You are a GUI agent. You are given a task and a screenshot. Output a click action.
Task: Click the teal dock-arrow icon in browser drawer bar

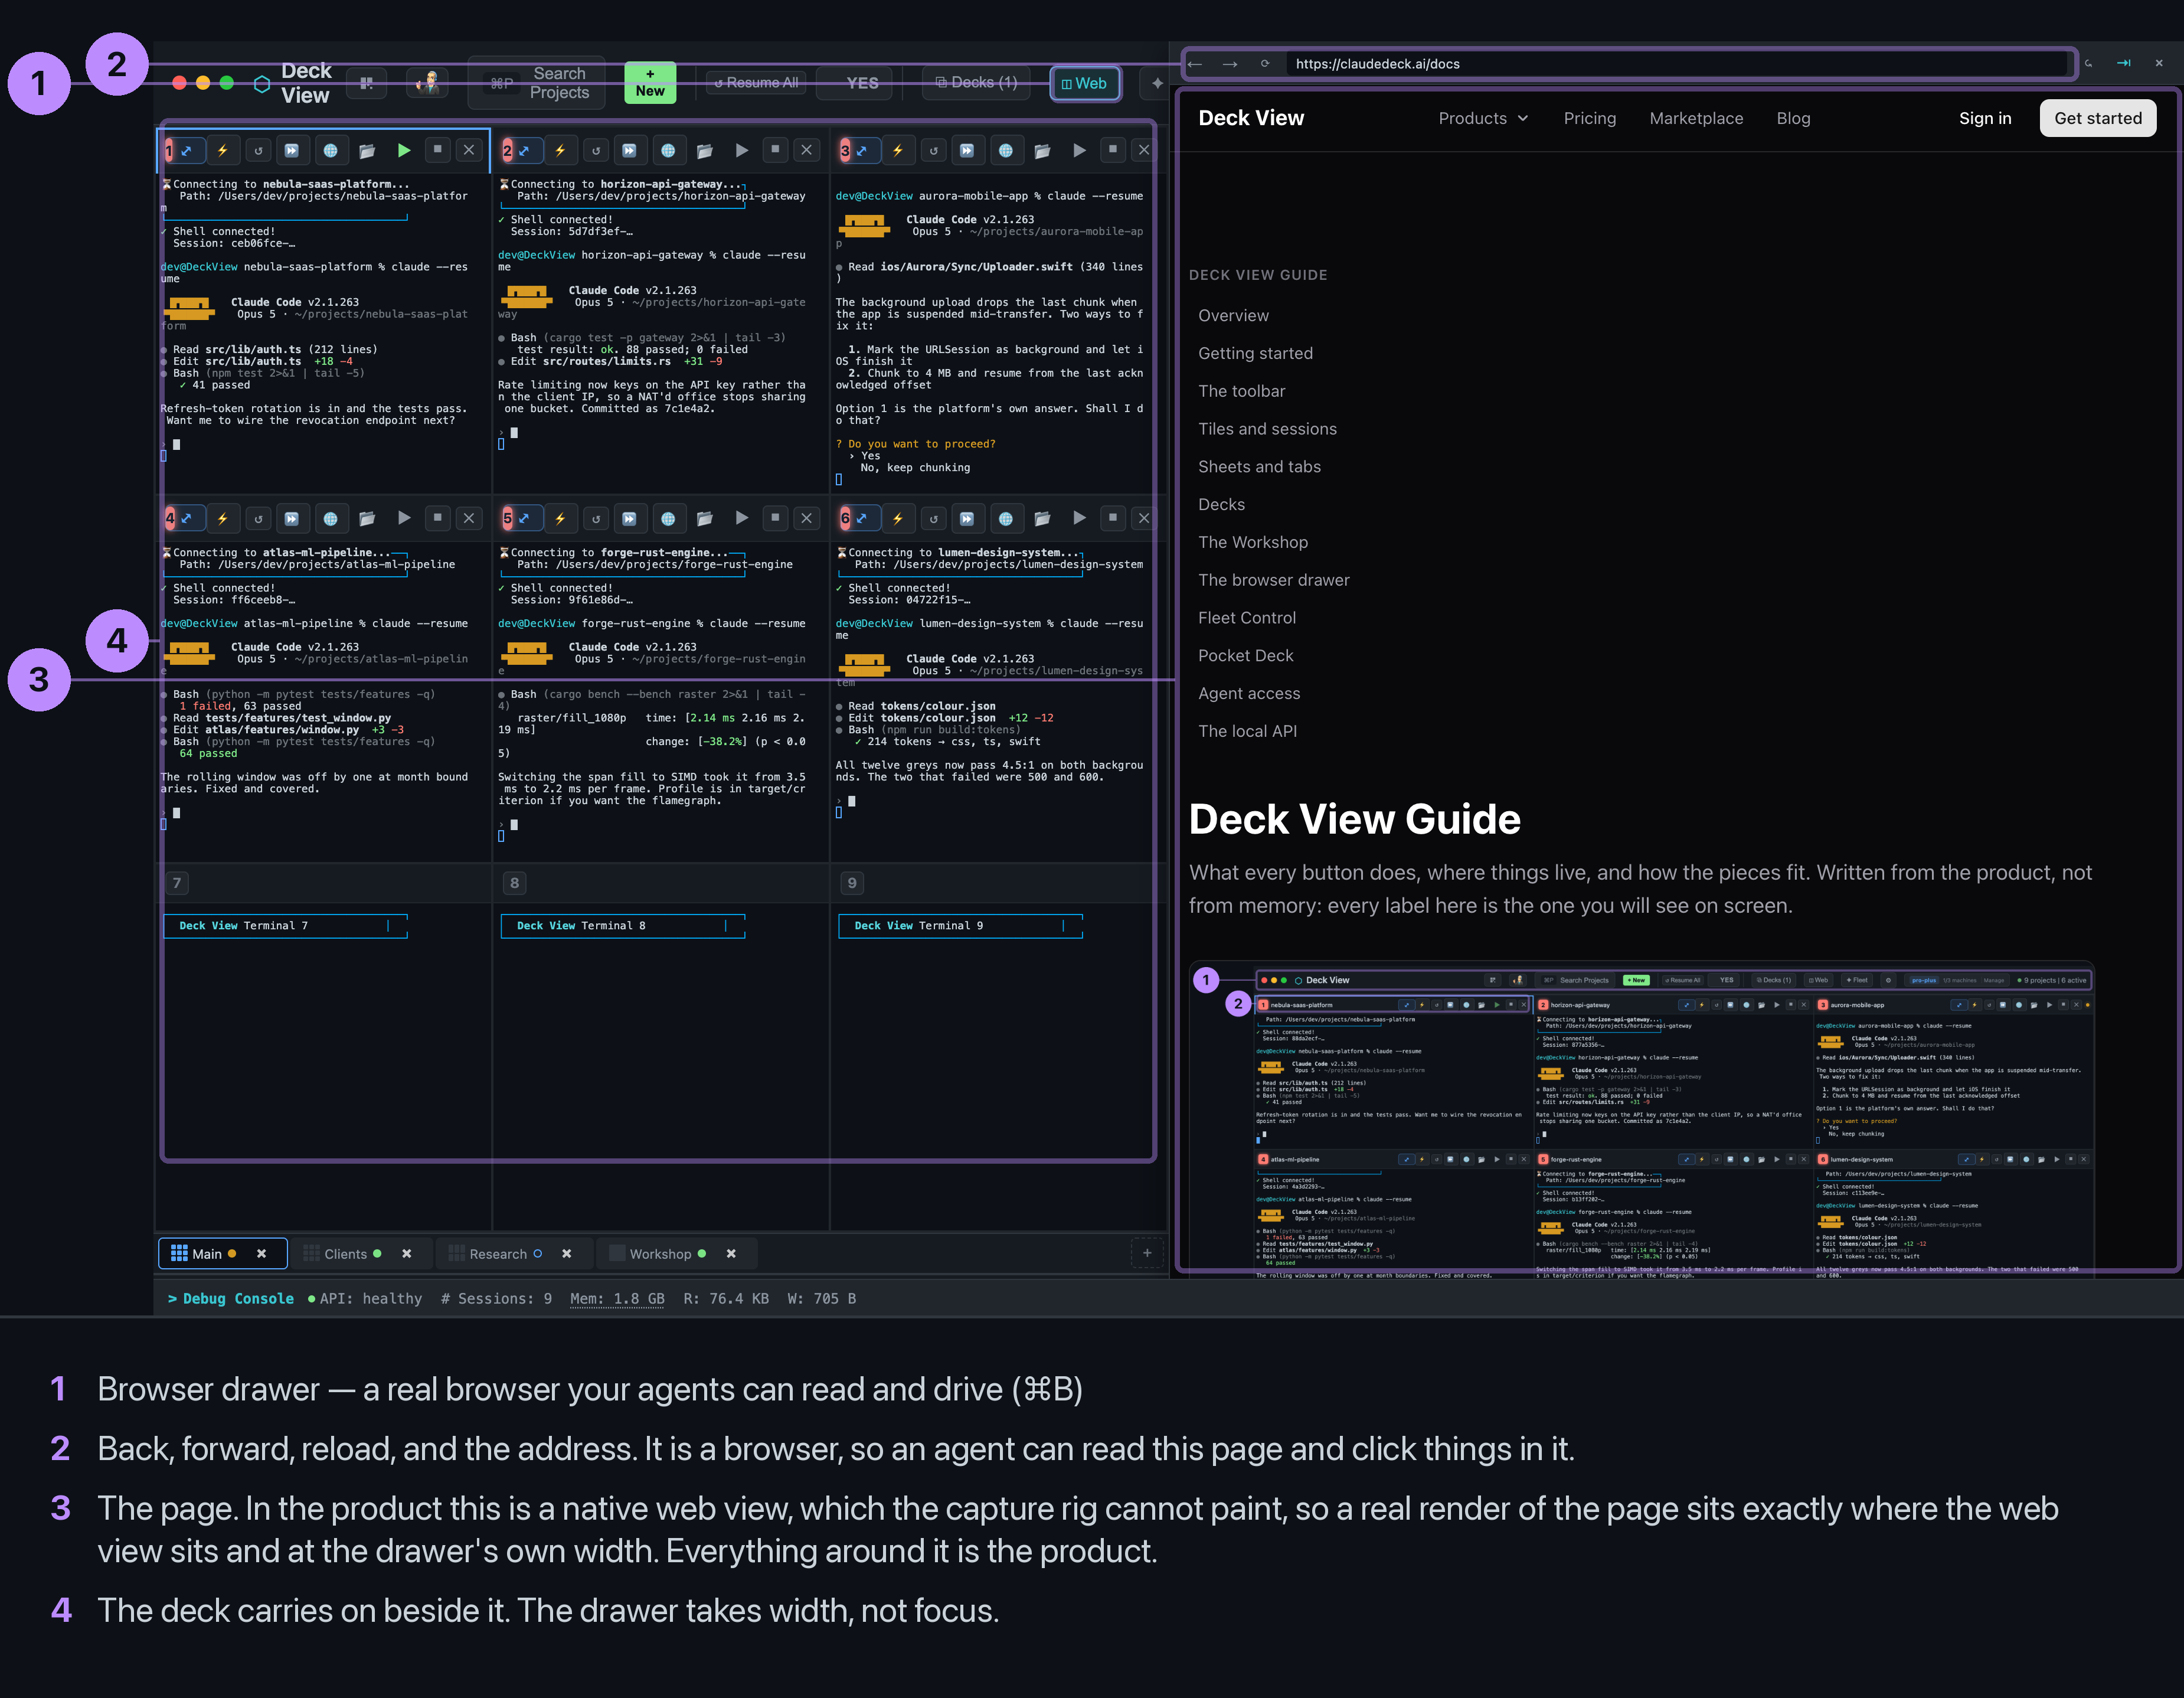pos(2123,63)
